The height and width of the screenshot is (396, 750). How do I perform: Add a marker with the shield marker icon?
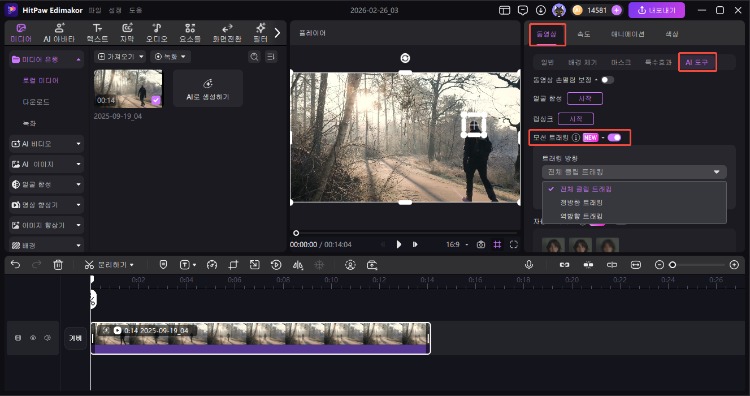163,264
